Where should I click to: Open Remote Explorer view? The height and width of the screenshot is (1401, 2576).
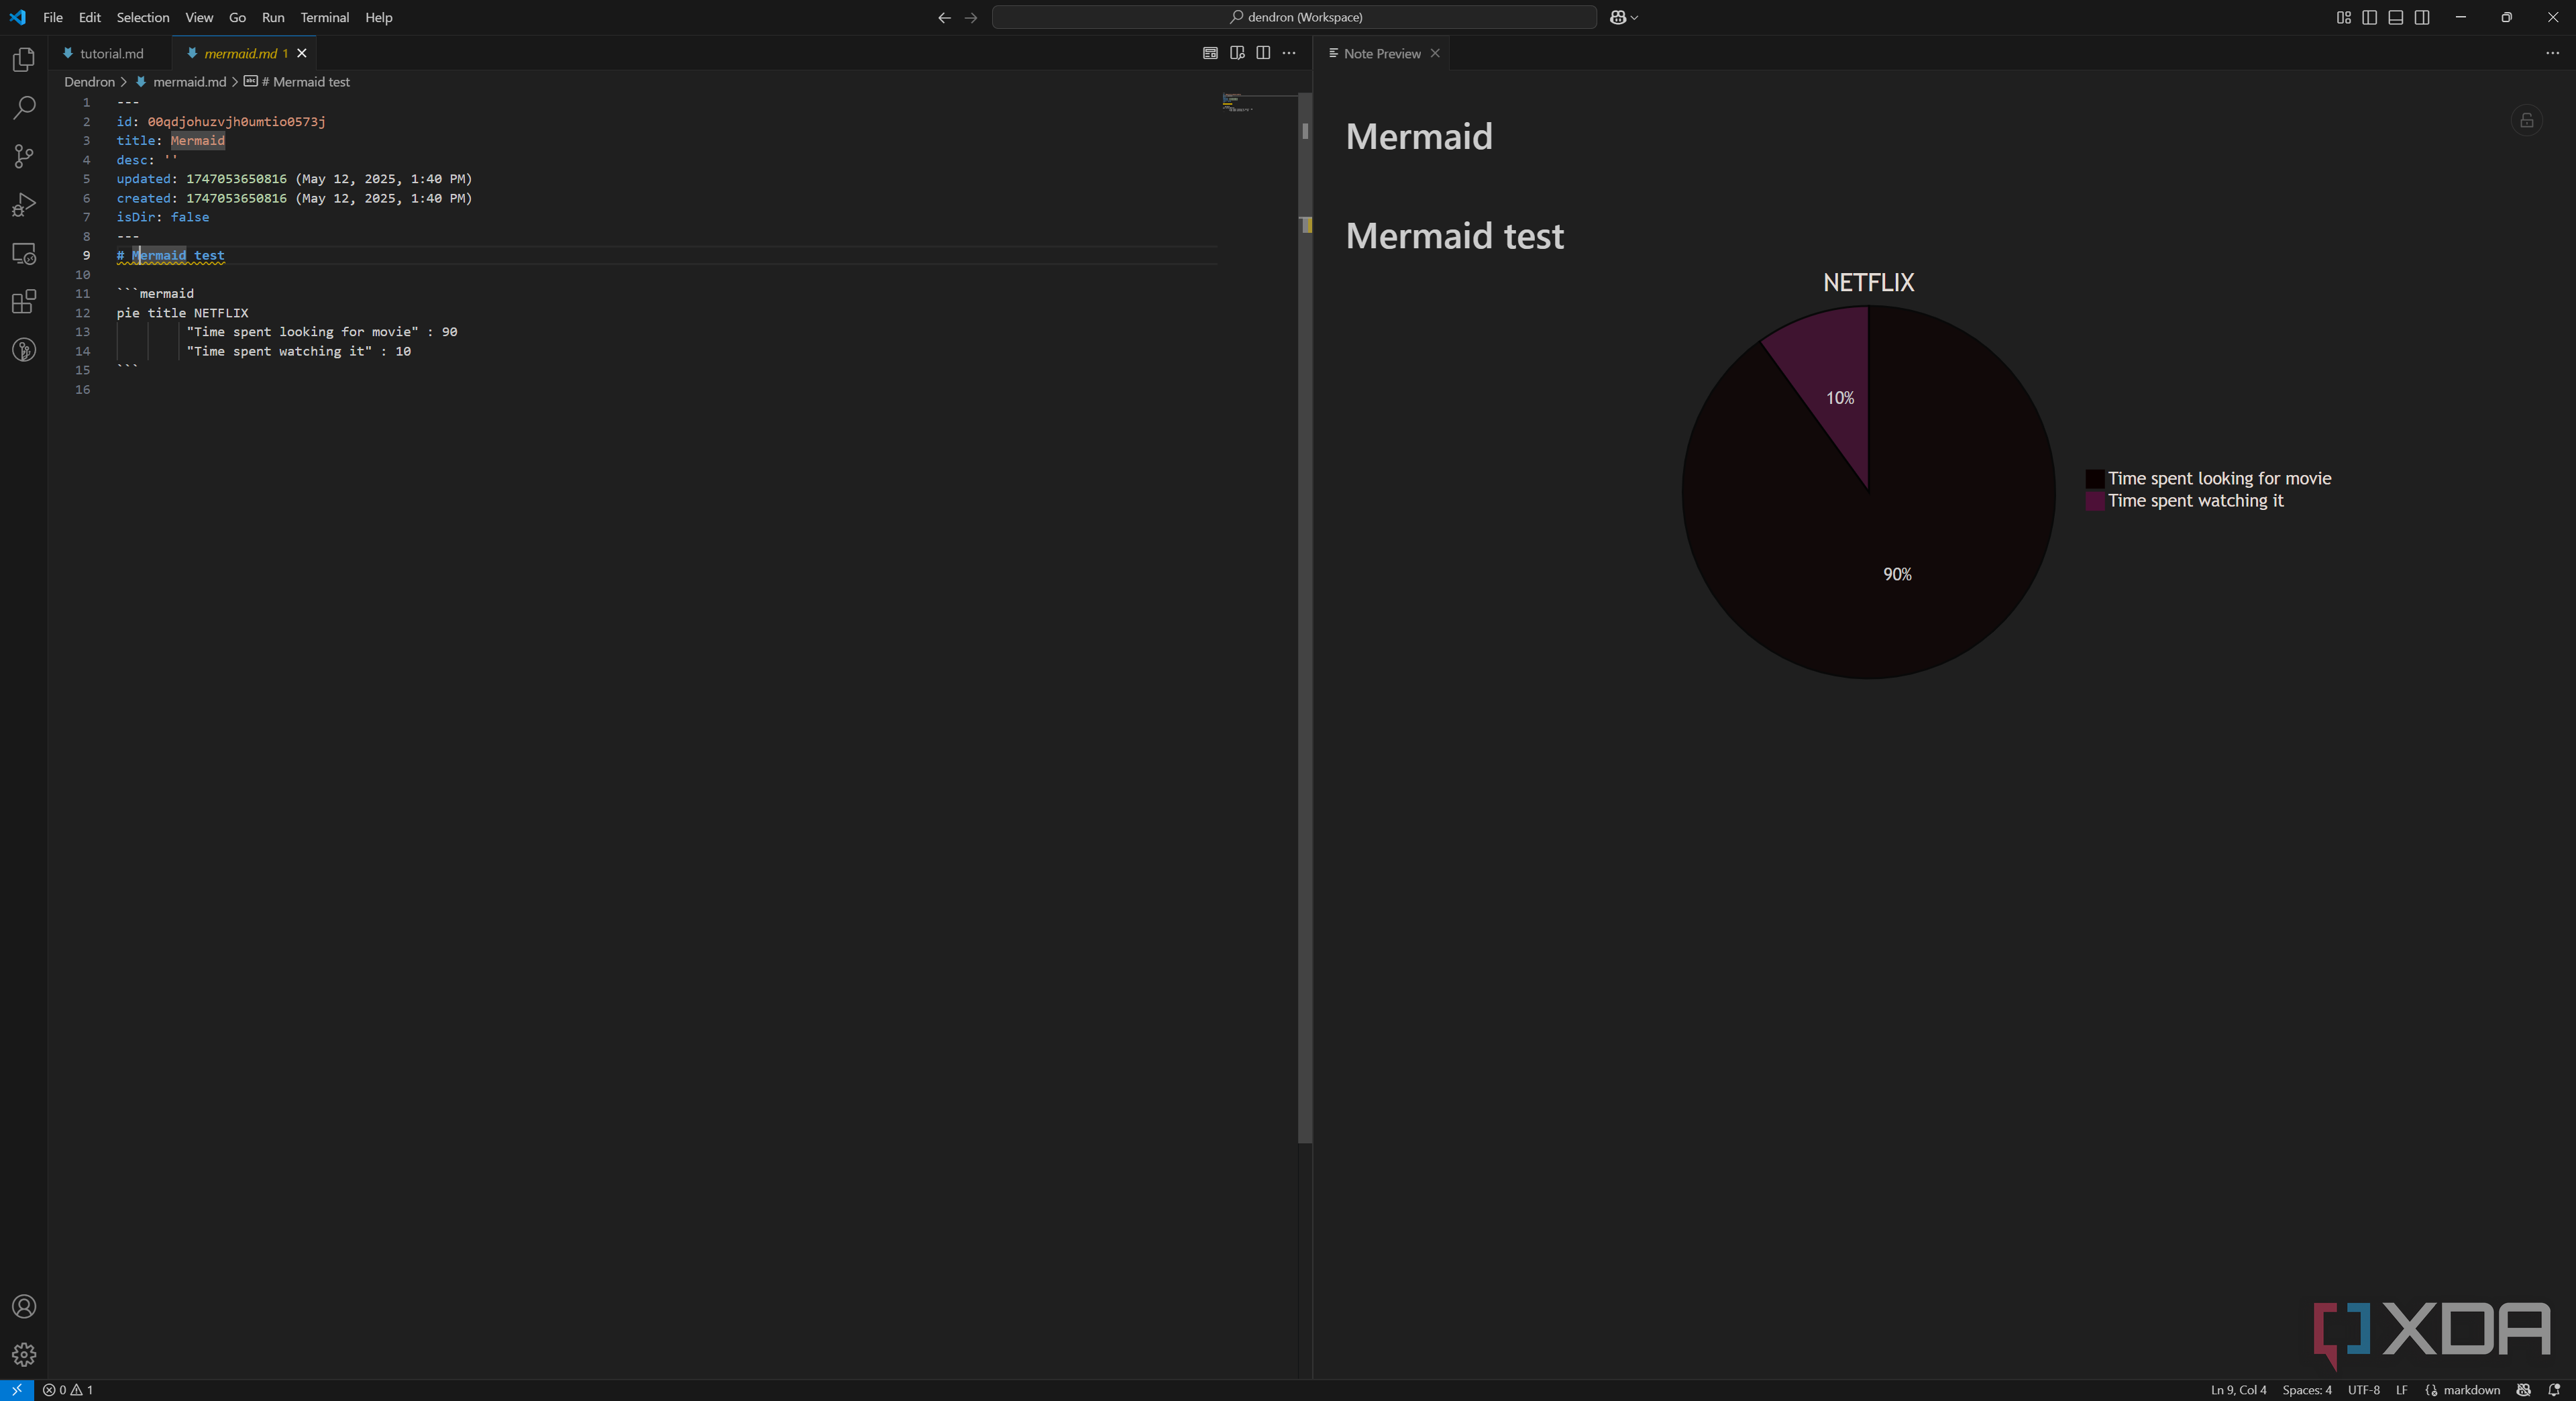pyautogui.click(x=24, y=254)
